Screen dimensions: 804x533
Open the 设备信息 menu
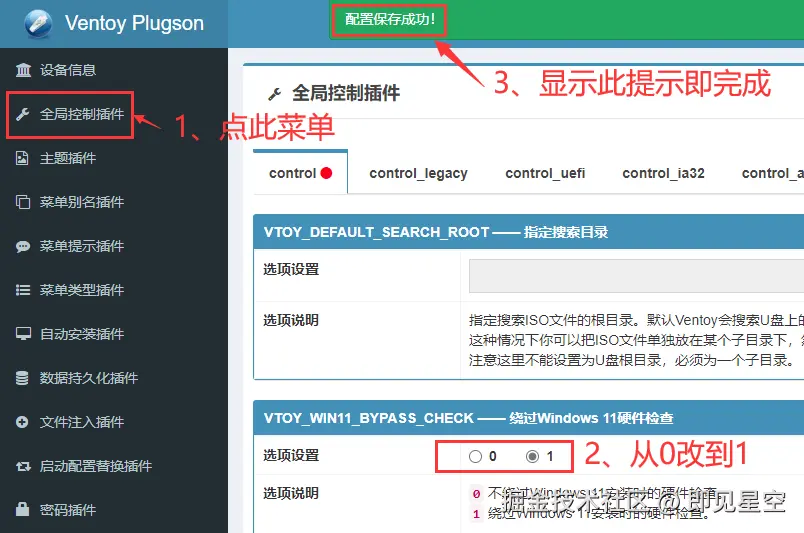114,70
